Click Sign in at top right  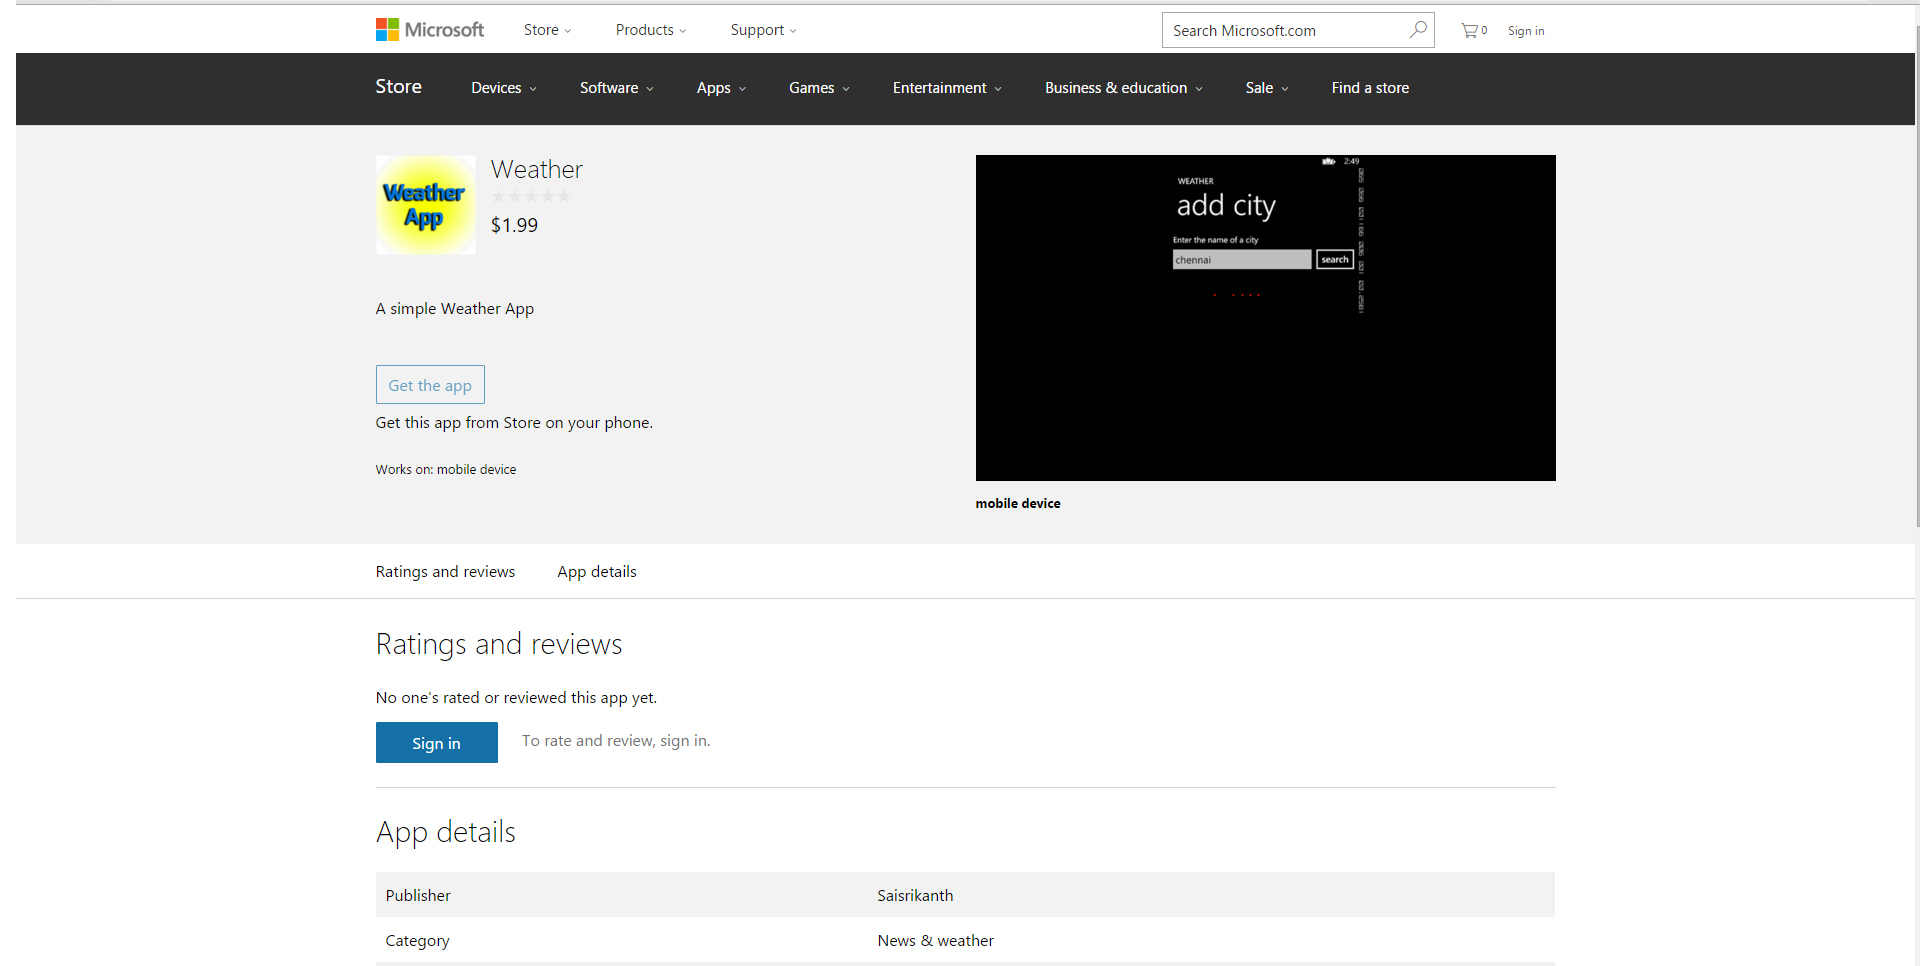click(x=1526, y=31)
